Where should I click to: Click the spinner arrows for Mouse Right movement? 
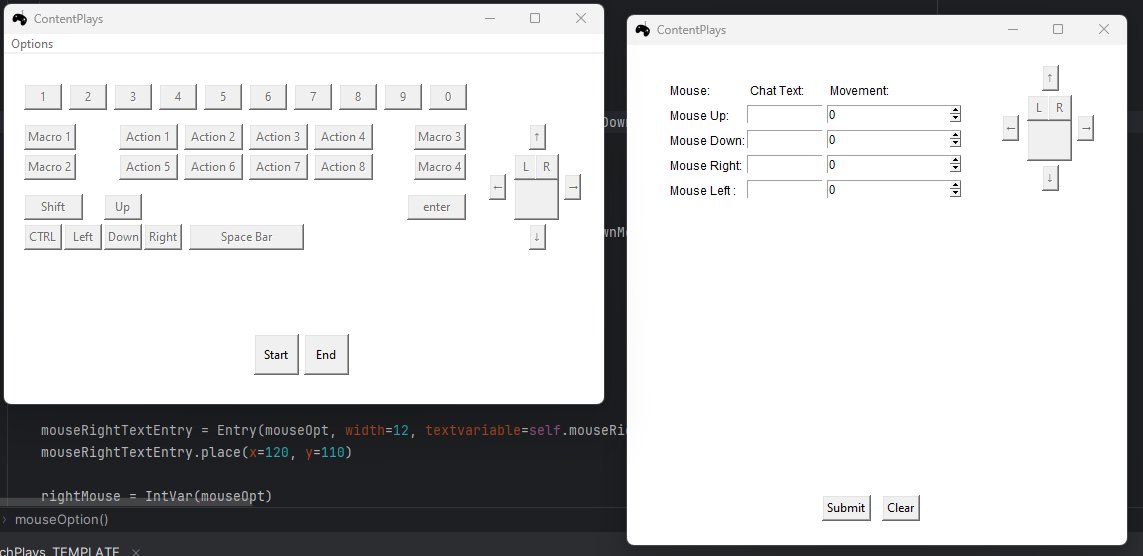point(956,165)
